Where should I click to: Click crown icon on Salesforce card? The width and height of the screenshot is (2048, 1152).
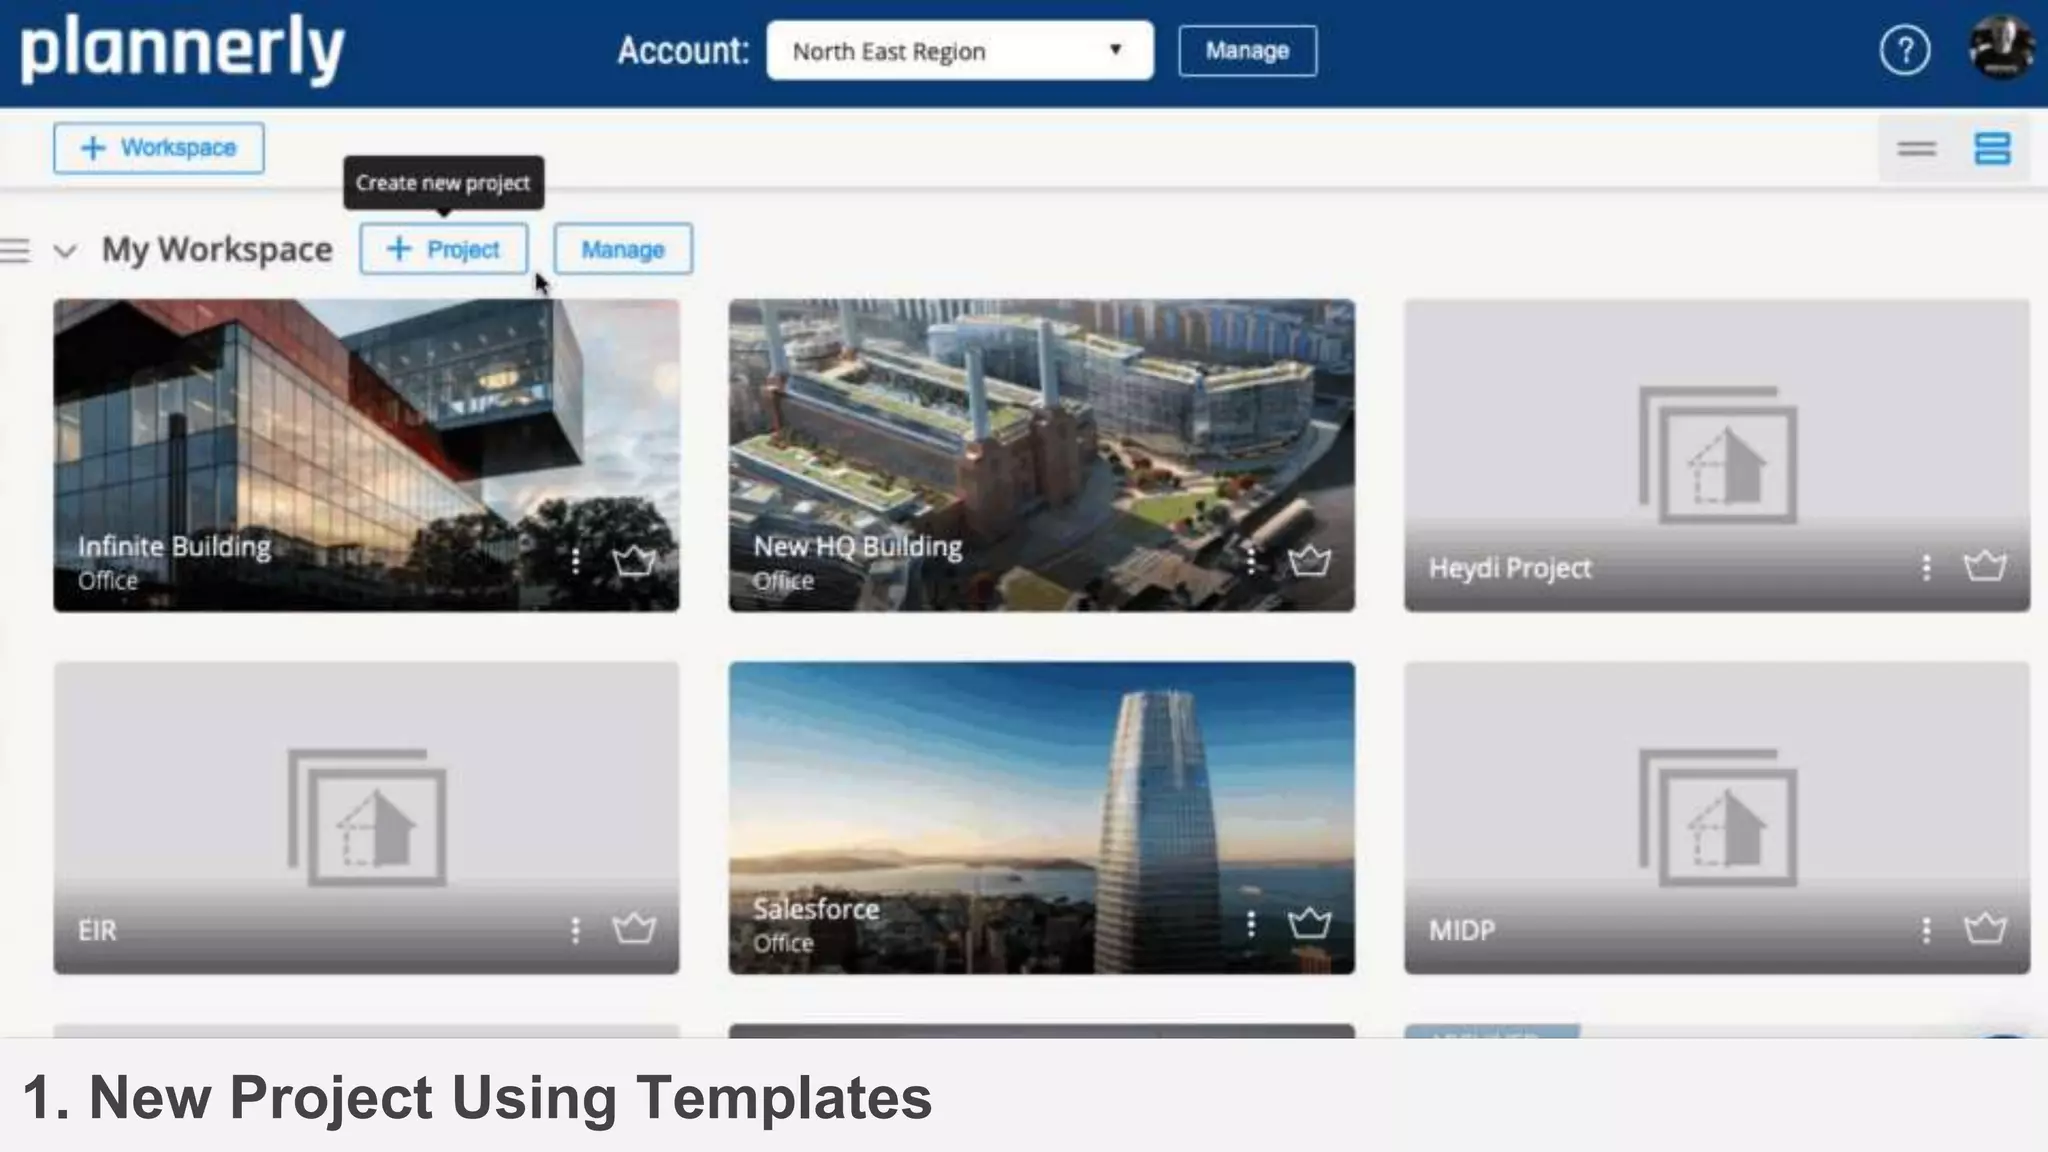click(1309, 923)
